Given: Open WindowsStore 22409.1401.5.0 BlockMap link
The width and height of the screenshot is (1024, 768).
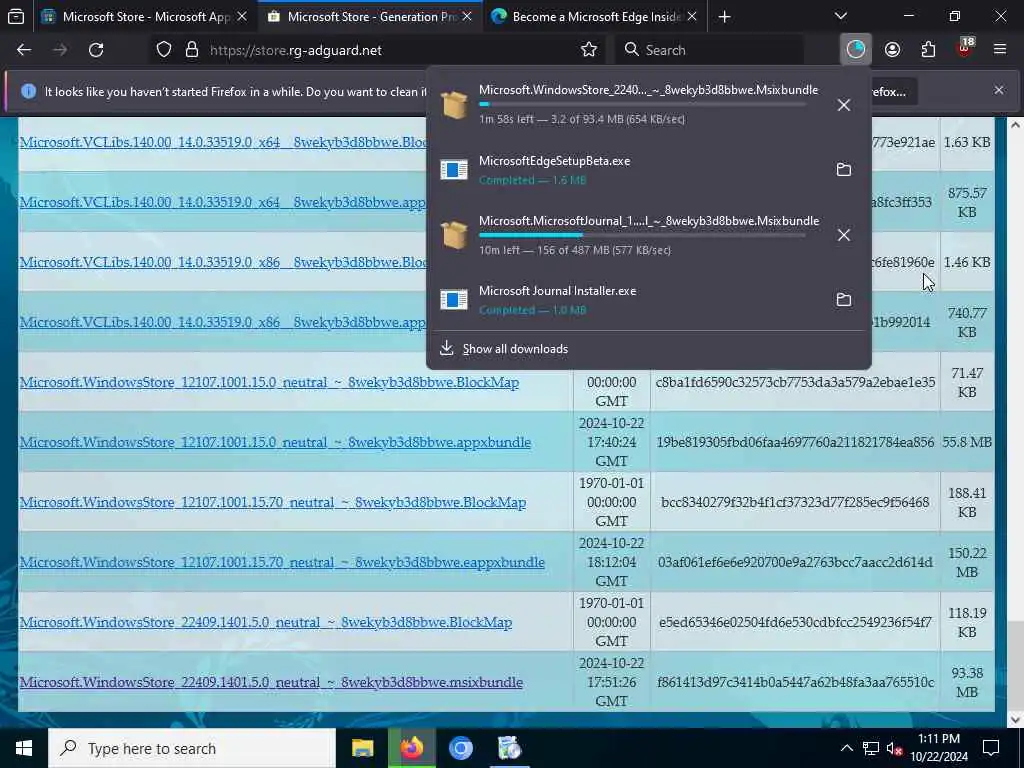Looking at the screenshot, I should point(266,623).
